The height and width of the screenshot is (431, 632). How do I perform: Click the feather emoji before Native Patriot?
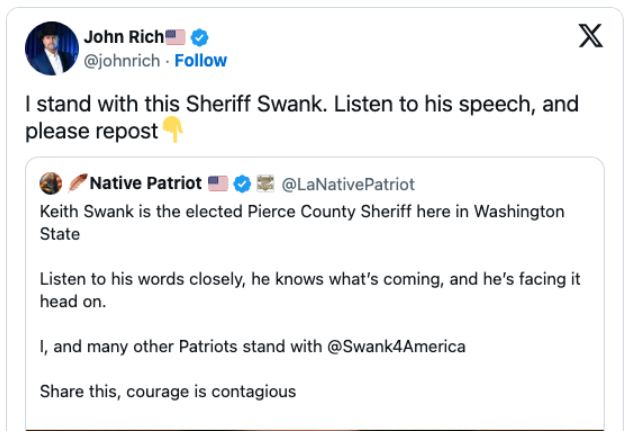pos(78,184)
